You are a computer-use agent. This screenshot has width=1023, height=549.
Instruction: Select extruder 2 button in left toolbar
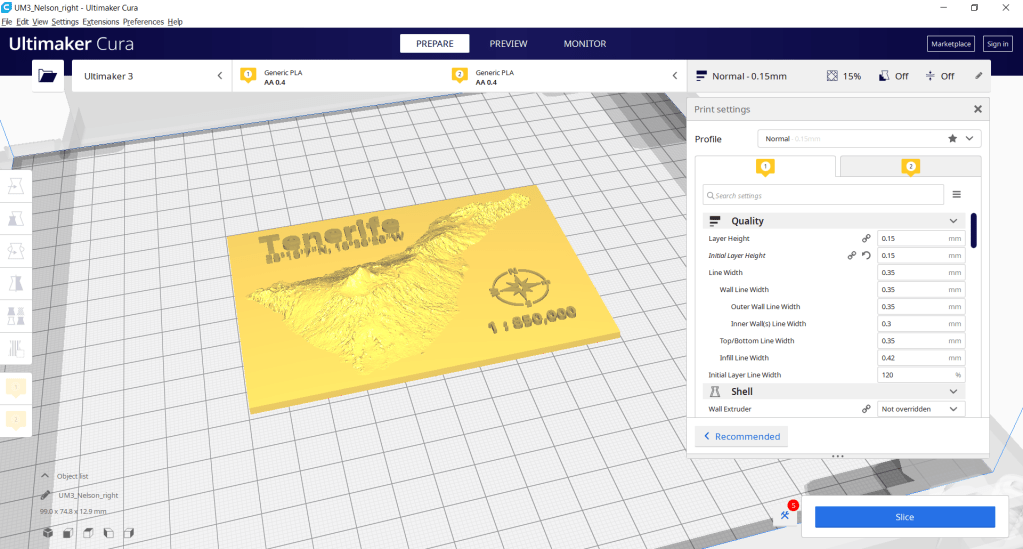(17, 421)
